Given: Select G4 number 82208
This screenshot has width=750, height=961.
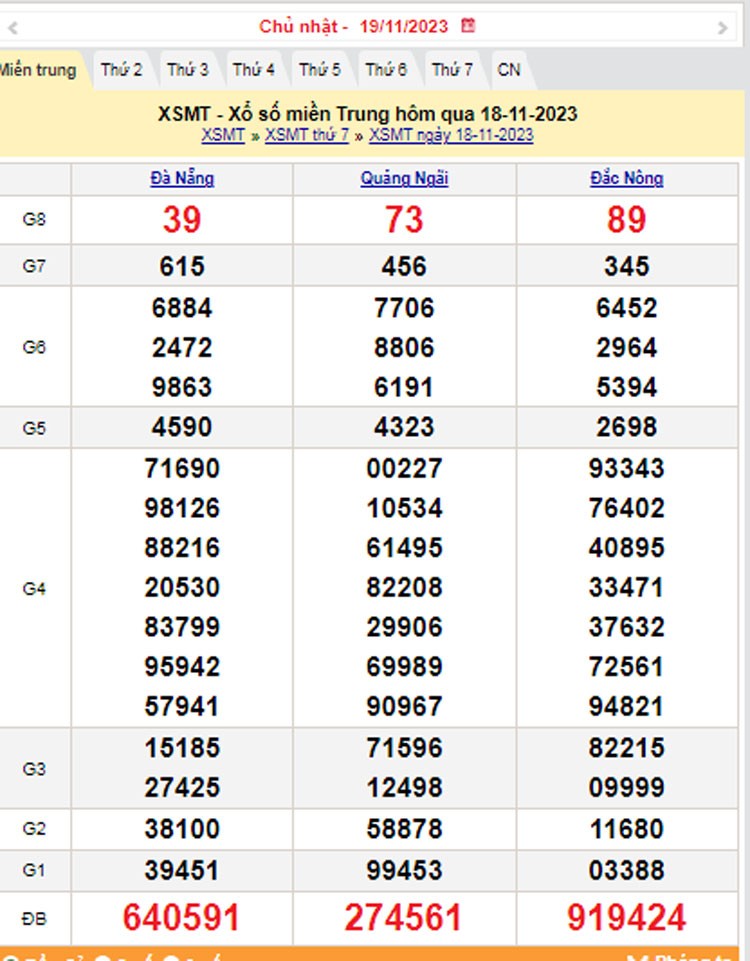Looking at the screenshot, I should (404, 588).
